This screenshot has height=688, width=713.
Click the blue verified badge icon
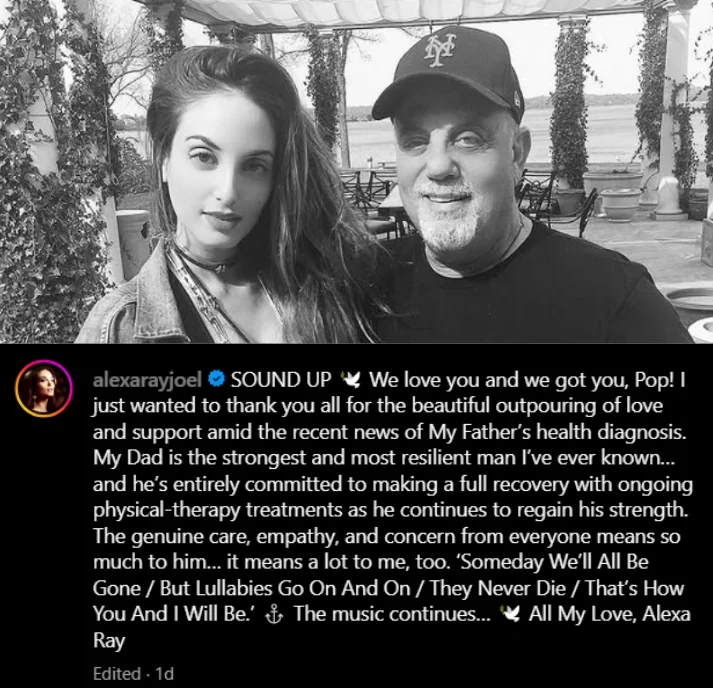(x=216, y=378)
